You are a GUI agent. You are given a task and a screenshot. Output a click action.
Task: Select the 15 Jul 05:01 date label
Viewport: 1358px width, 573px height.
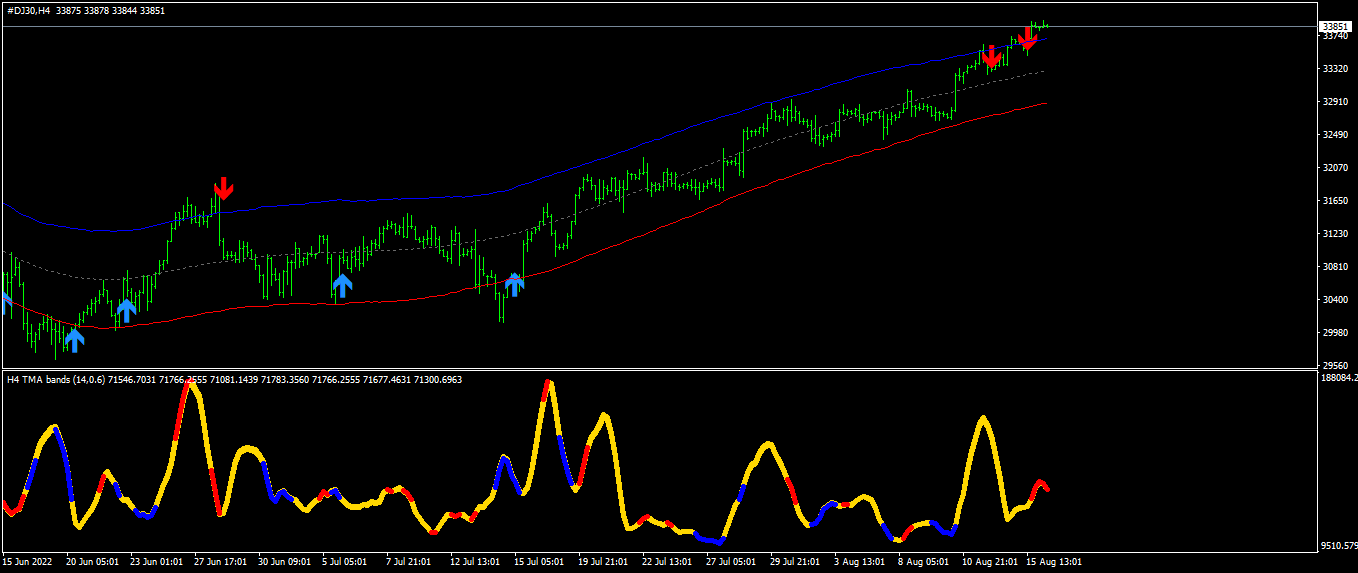pyautogui.click(x=538, y=562)
